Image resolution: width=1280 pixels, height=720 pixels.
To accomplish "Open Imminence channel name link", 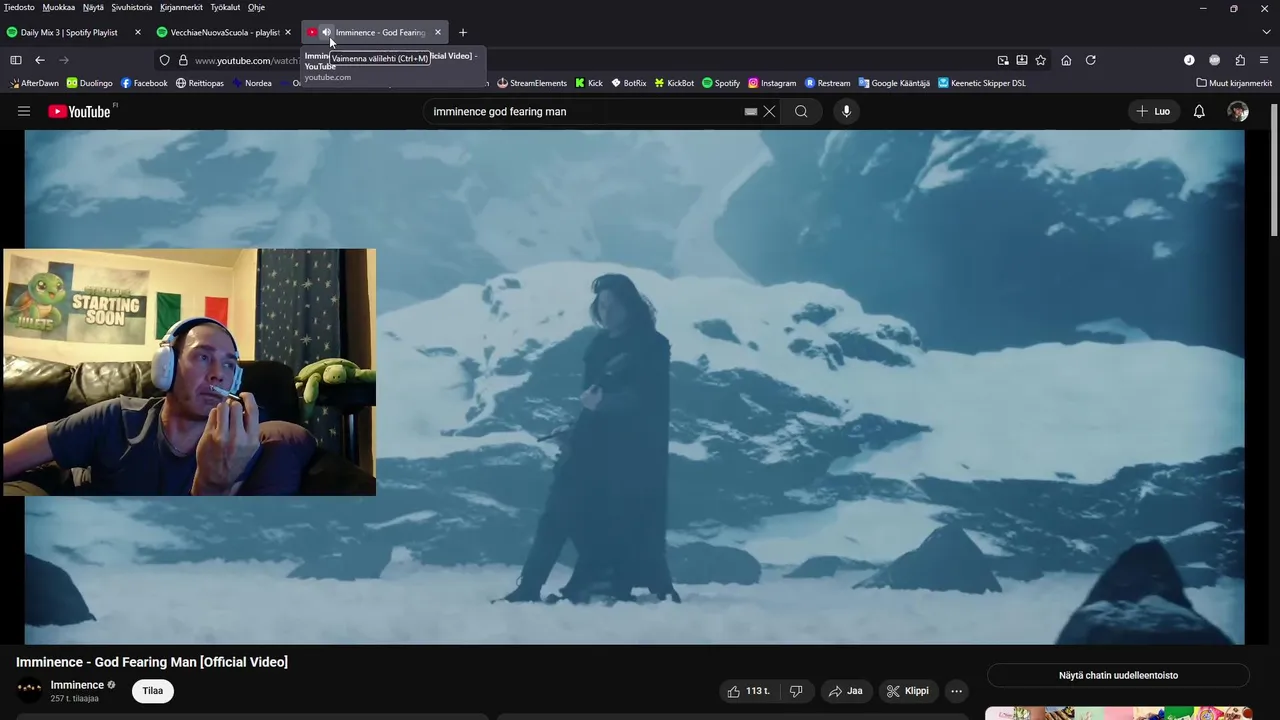I will pyautogui.click(x=78, y=685).
